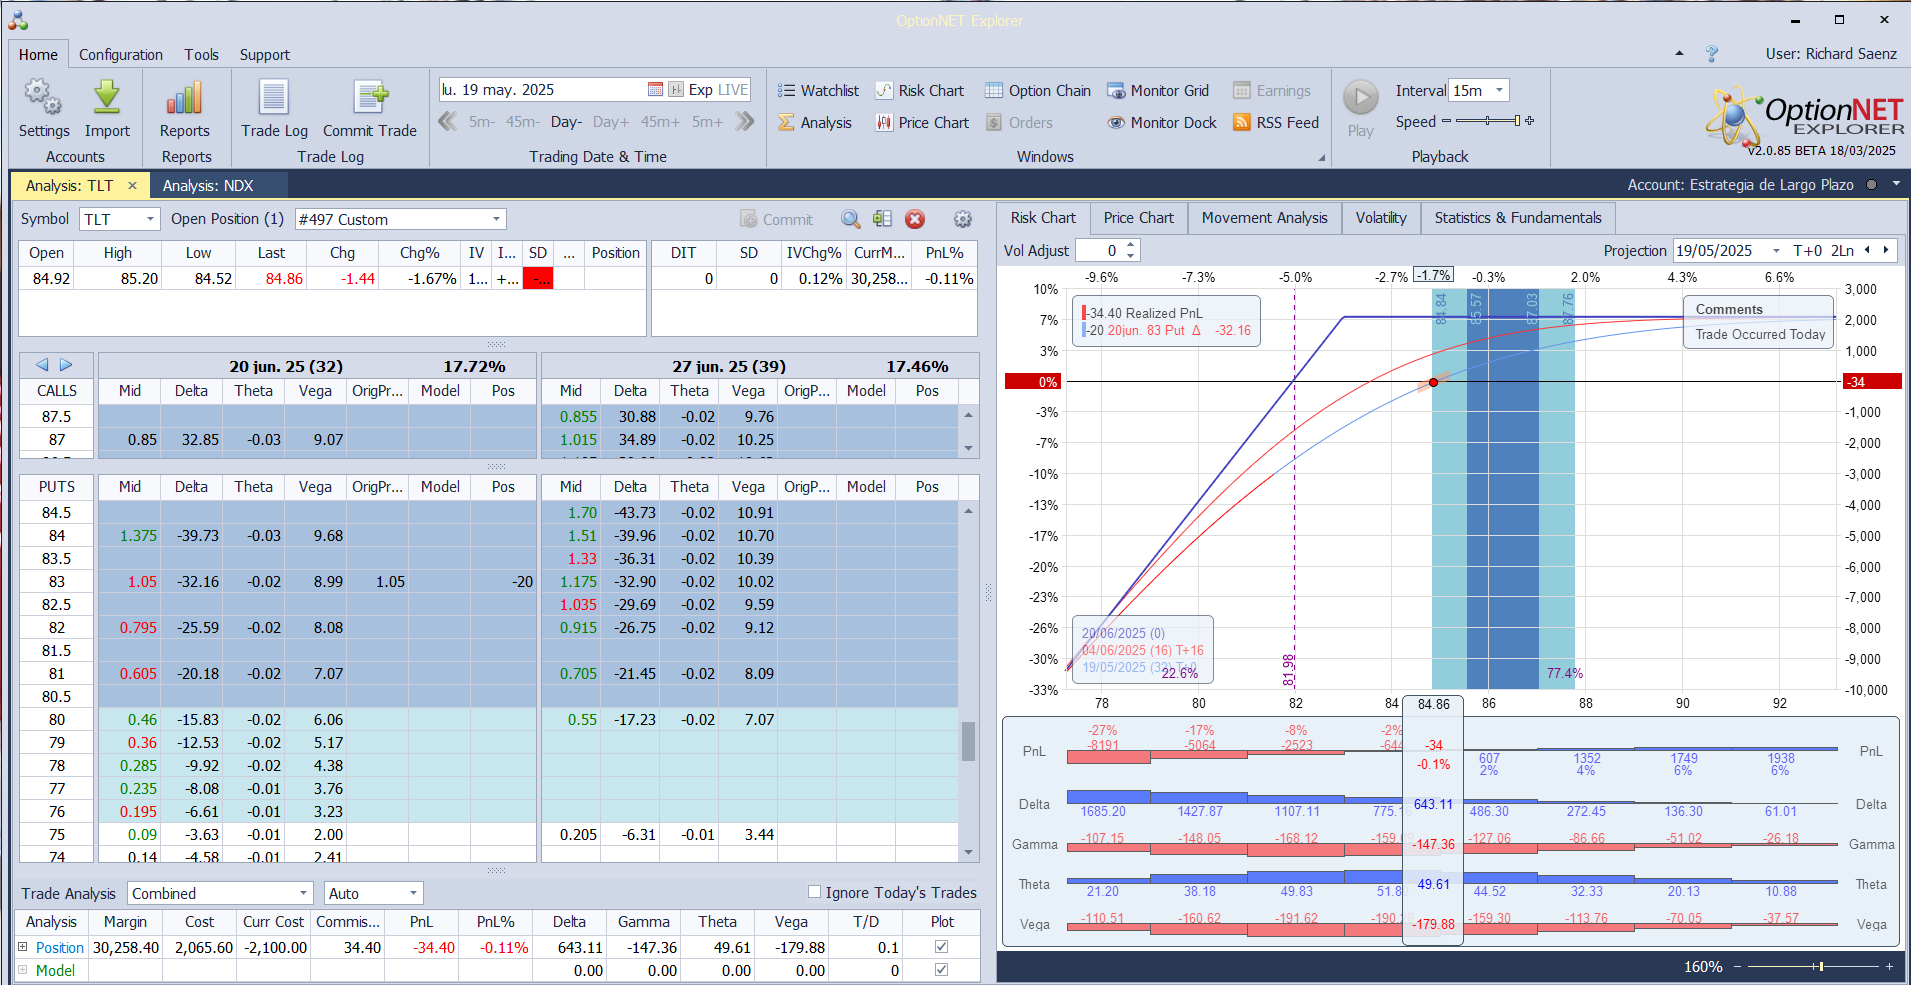The height and width of the screenshot is (985, 1911).
Task: Toggle Plot checkbox for Position row
Action: point(941,946)
